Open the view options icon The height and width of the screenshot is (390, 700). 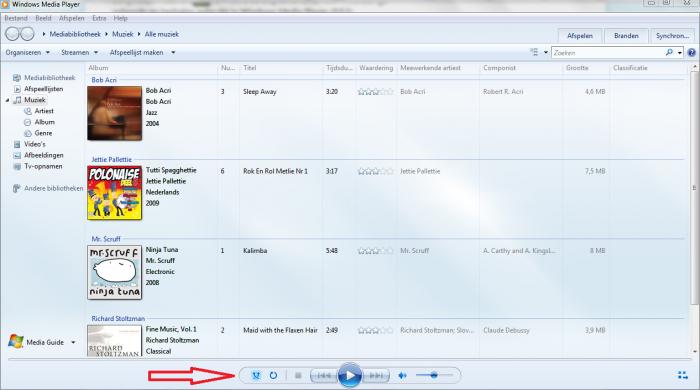tap(534, 52)
